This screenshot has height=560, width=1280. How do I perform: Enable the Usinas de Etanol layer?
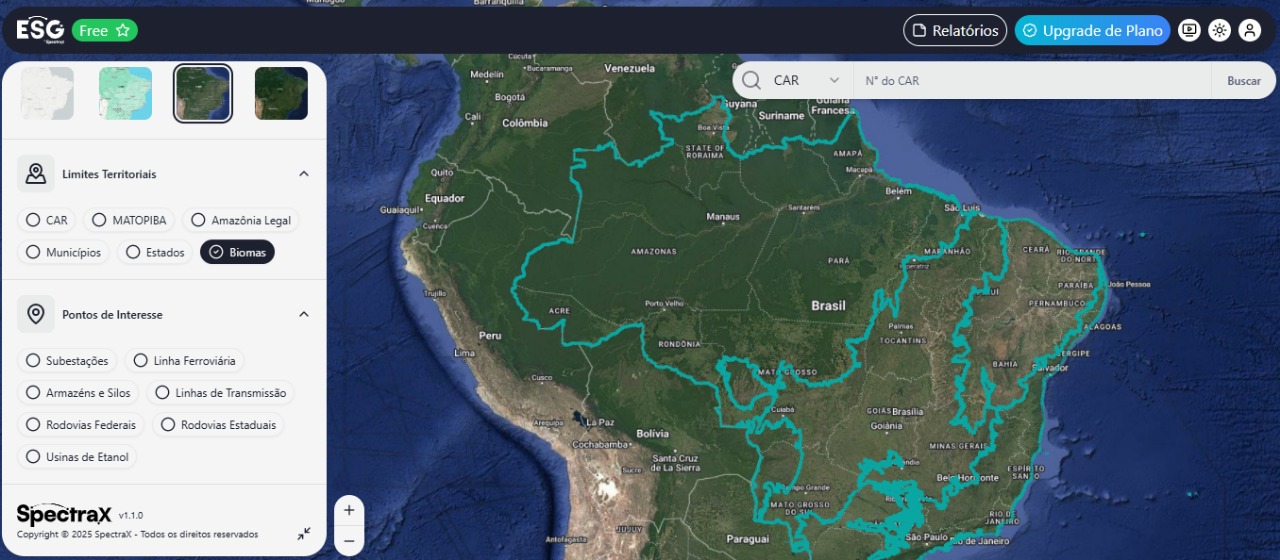[78, 457]
